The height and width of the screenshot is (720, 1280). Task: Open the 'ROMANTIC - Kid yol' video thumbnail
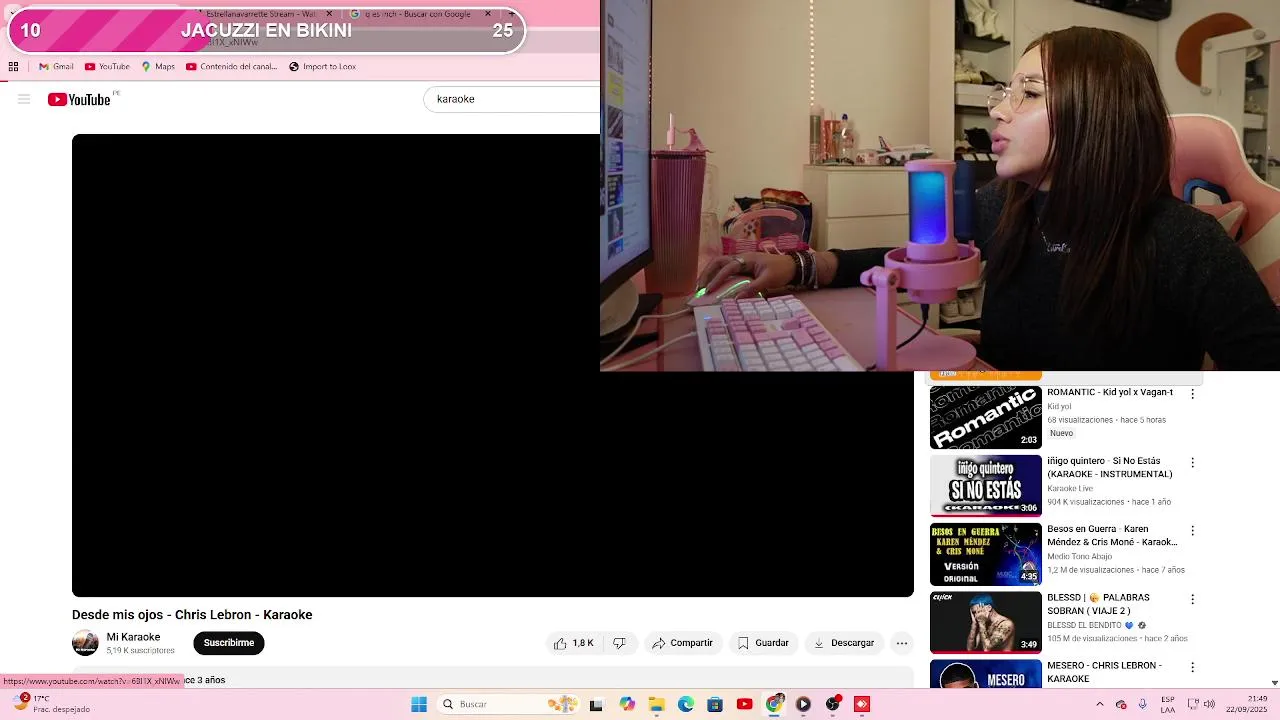(x=986, y=417)
